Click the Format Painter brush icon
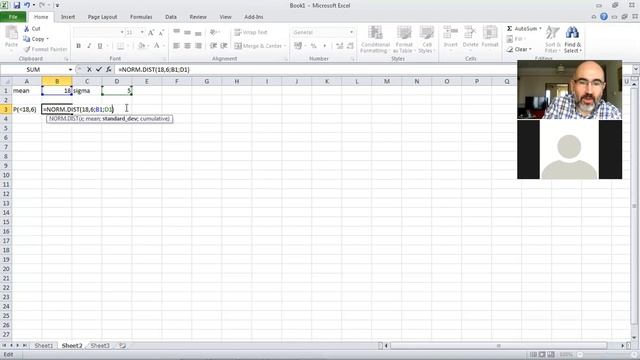Screen dimensions: 640x360 [x=27, y=49]
